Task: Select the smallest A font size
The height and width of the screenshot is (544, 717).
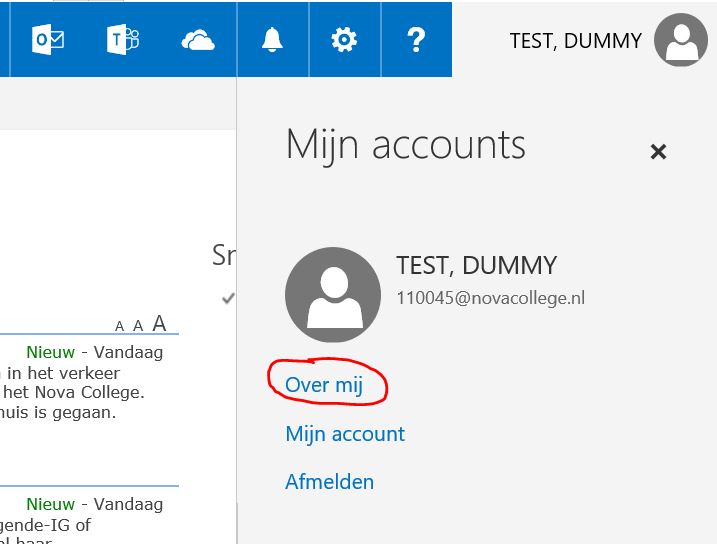Action: (x=120, y=326)
